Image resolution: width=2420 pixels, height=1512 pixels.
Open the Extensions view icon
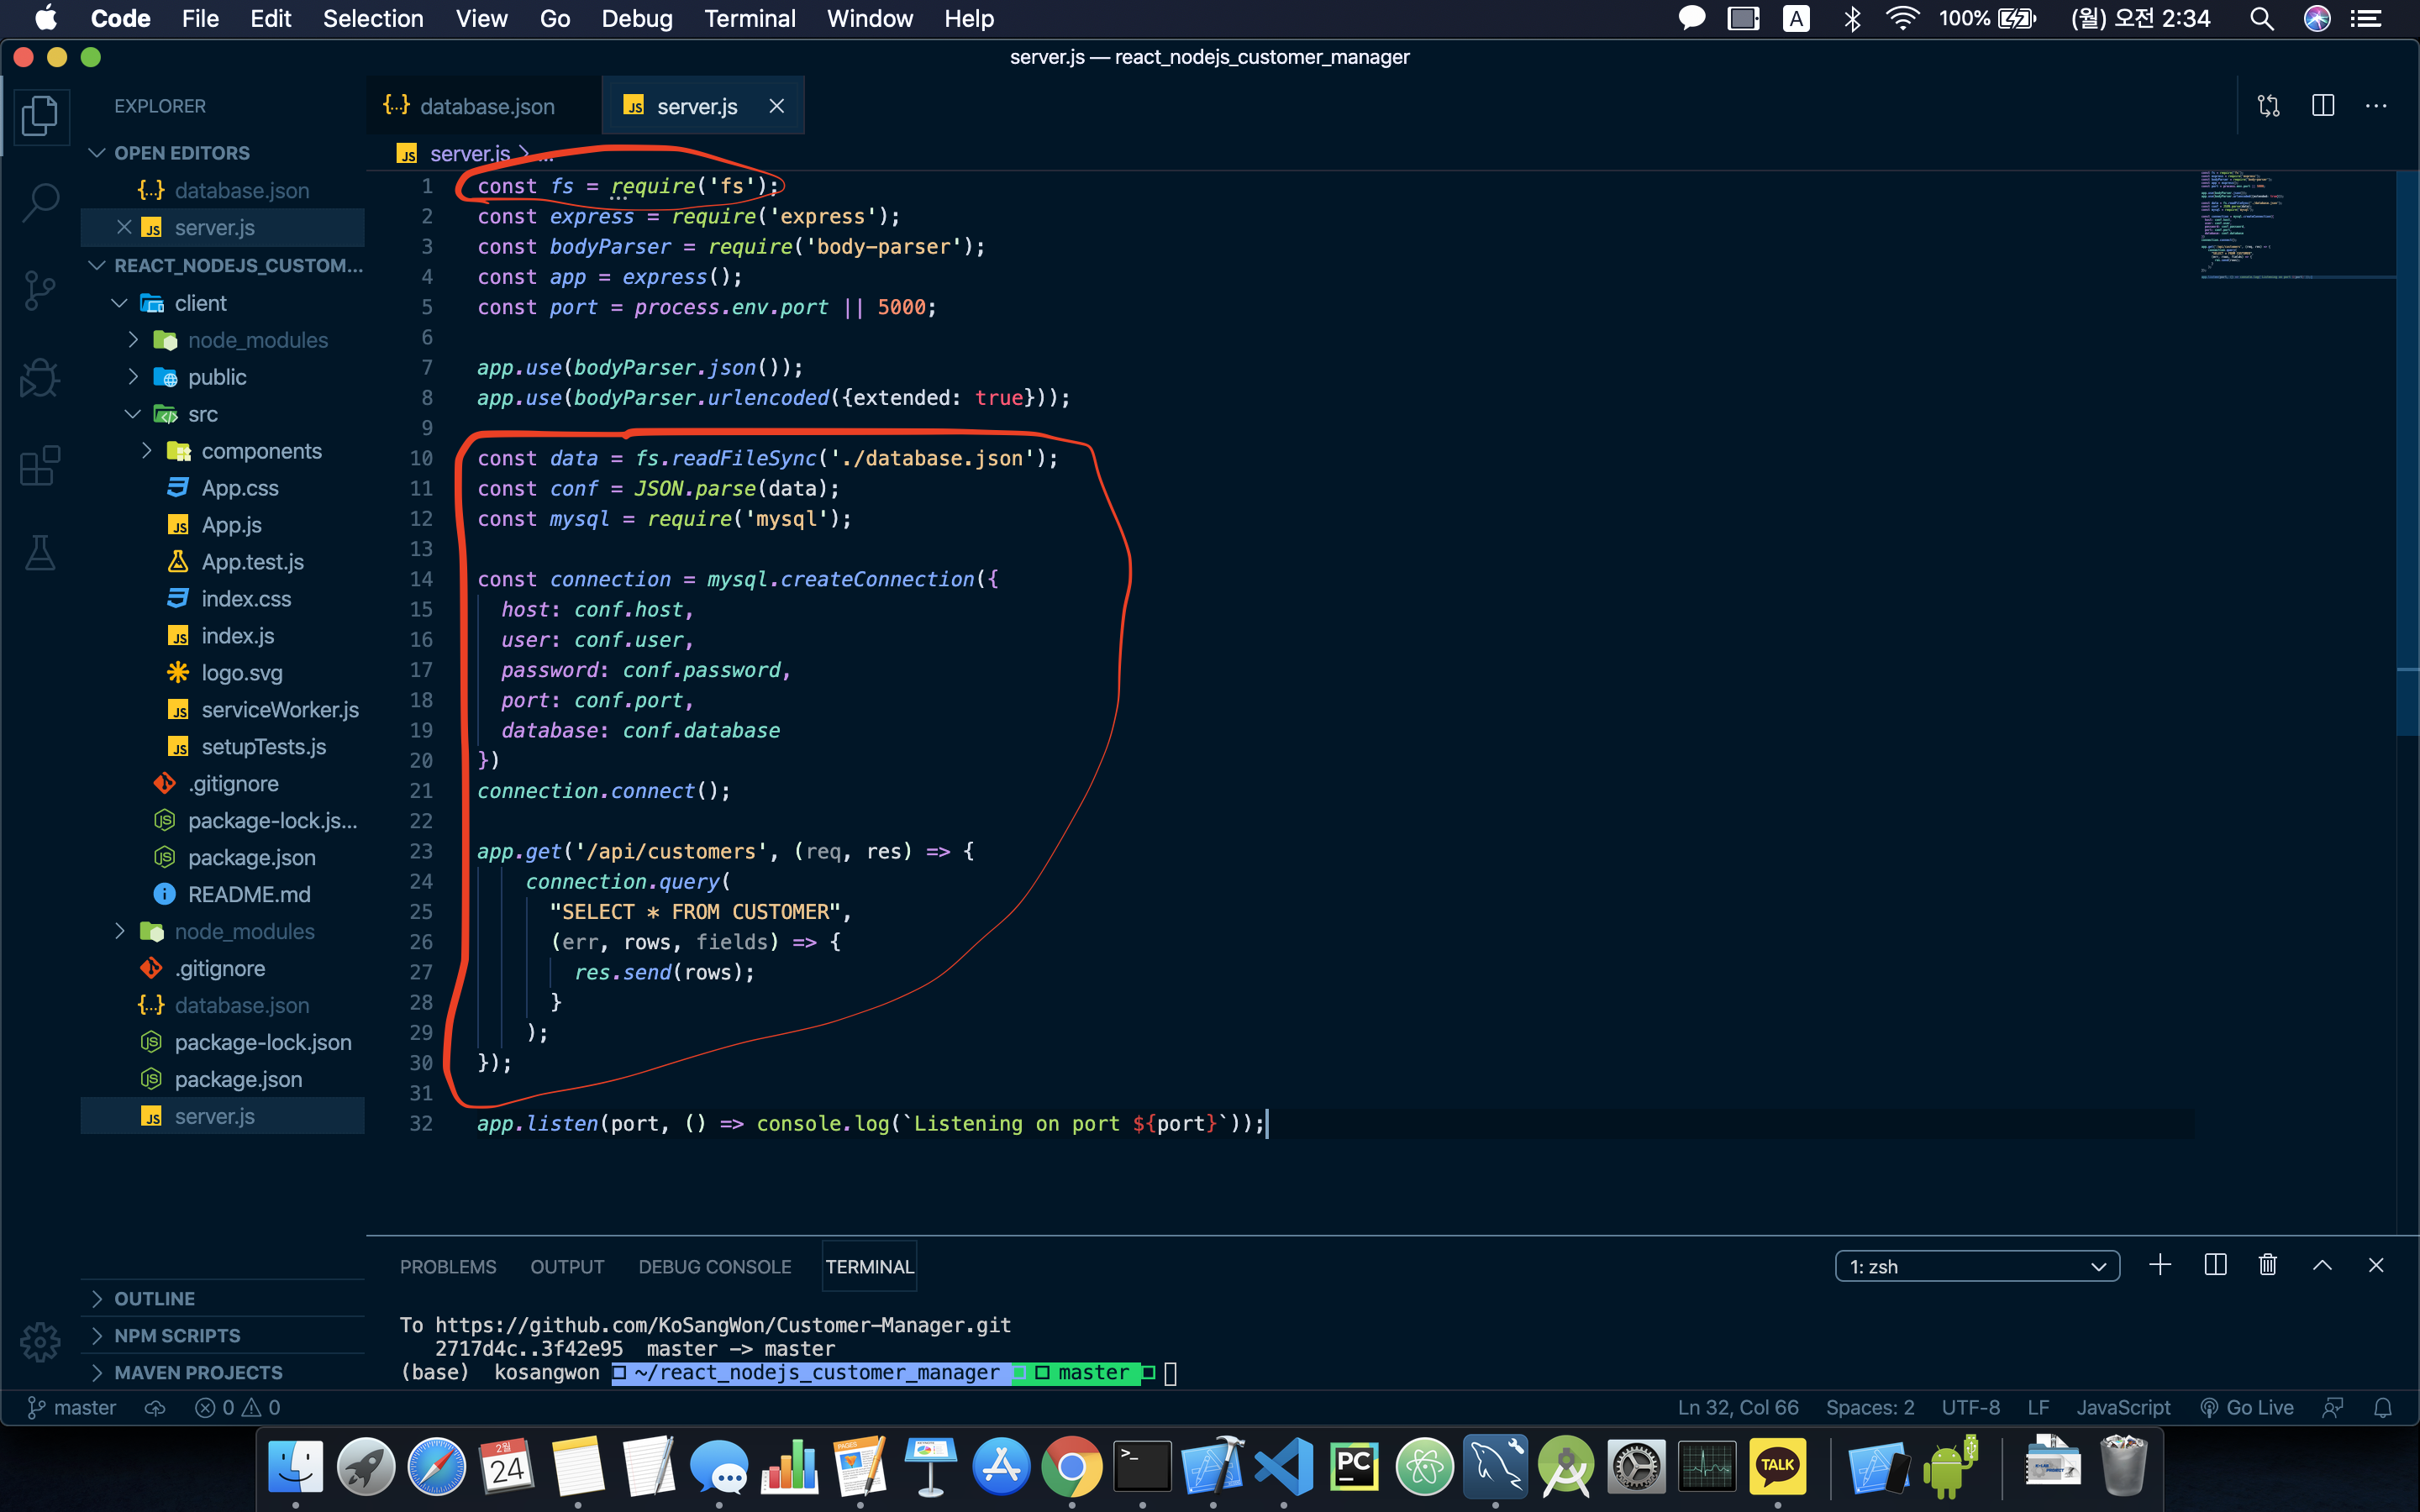click(x=40, y=466)
